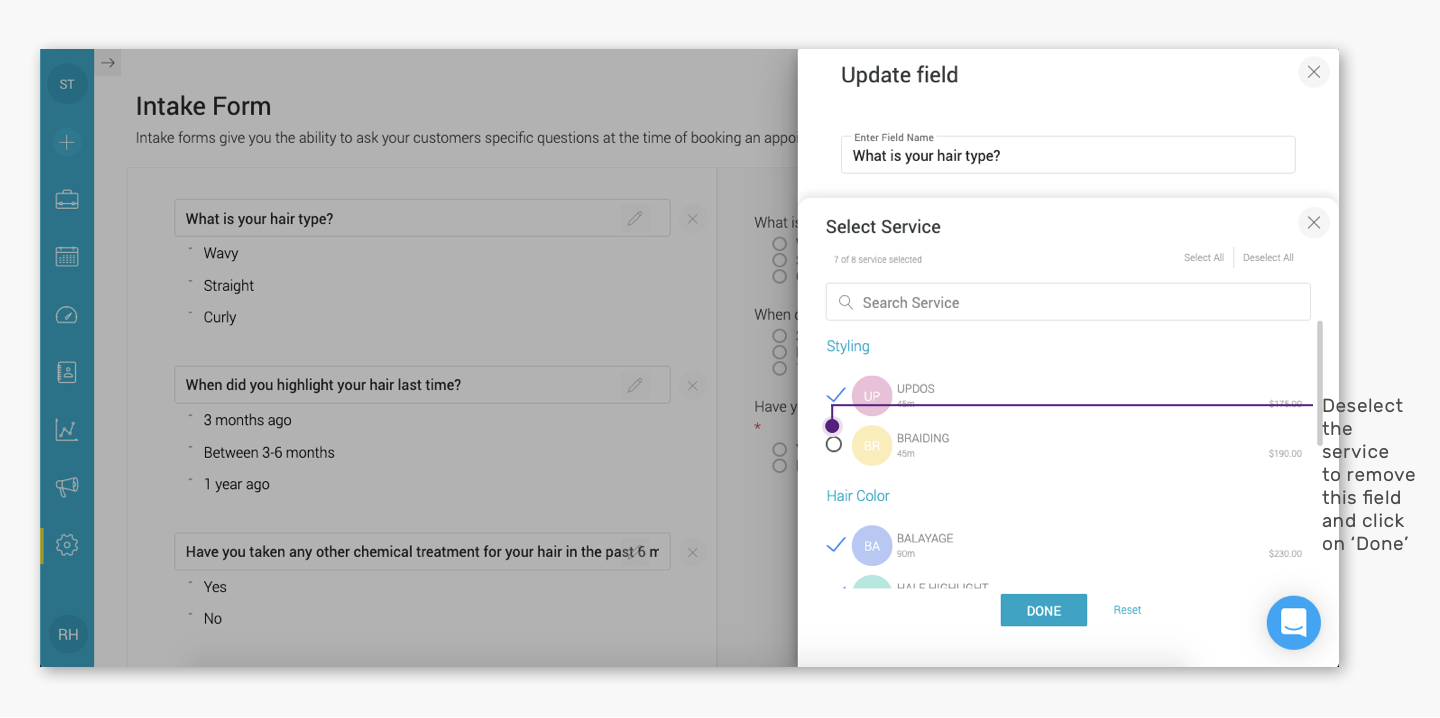Viewport: 1440px width, 718px height.
Task: Click the Styling category heading
Action: pyautogui.click(x=848, y=346)
